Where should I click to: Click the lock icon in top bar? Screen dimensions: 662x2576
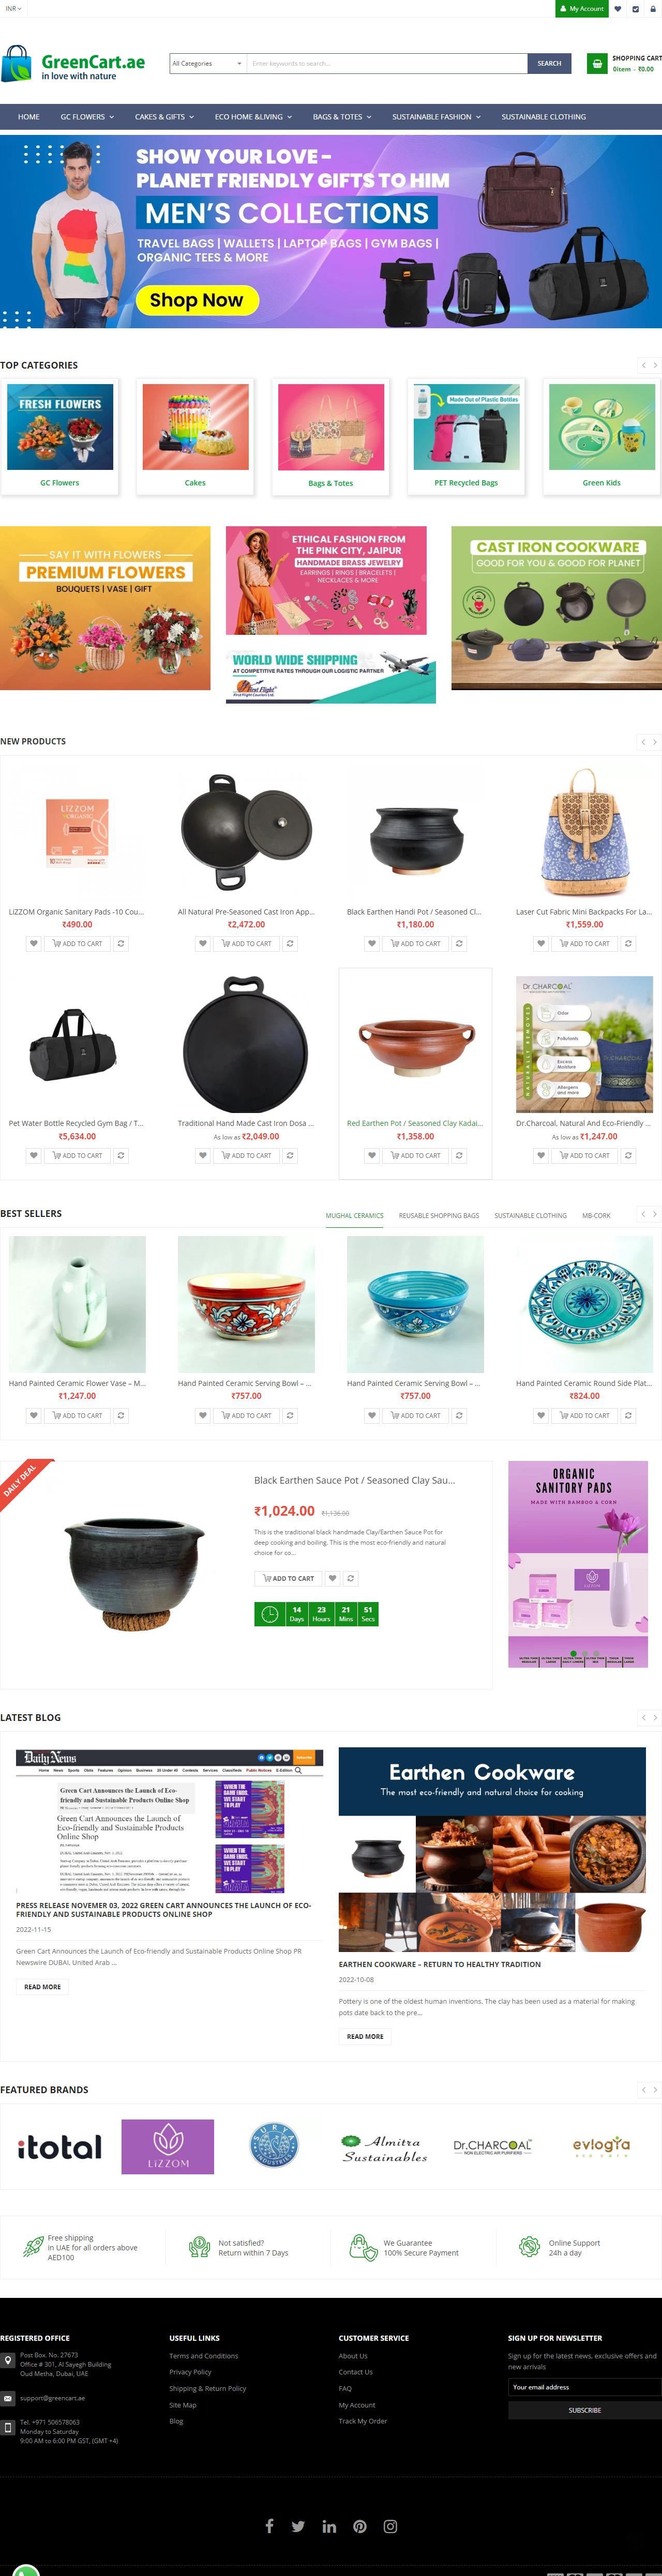click(x=653, y=9)
